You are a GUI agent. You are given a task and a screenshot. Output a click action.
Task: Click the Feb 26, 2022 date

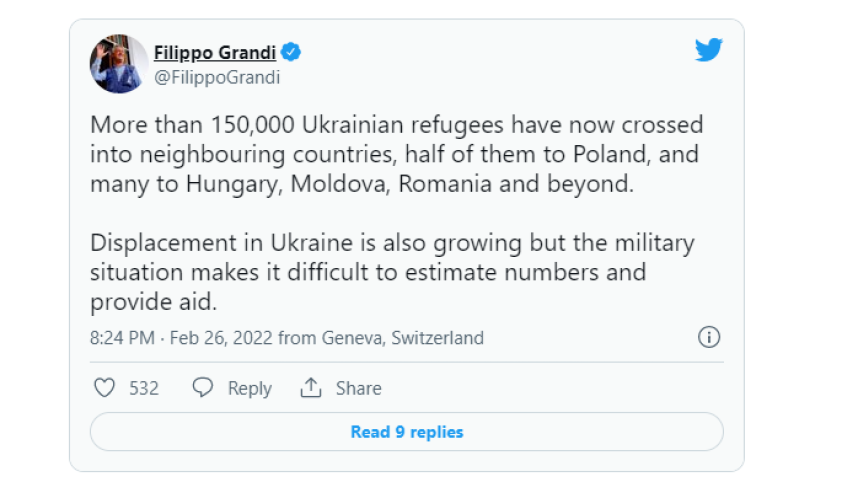pyautogui.click(x=212, y=338)
